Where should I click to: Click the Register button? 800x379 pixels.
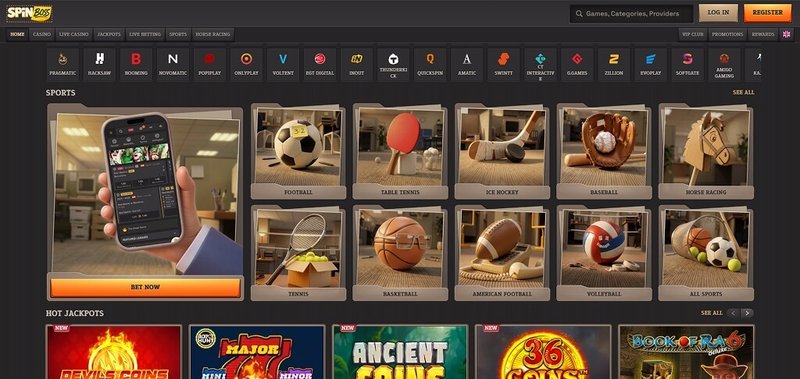[x=767, y=13]
